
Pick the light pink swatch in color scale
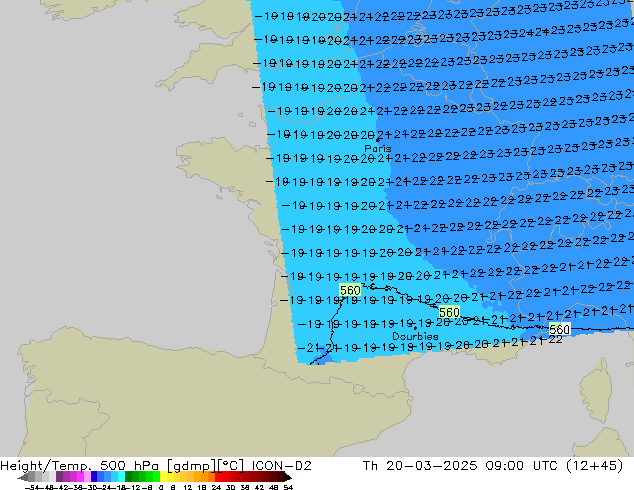pyautogui.click(x=87, y=477)
